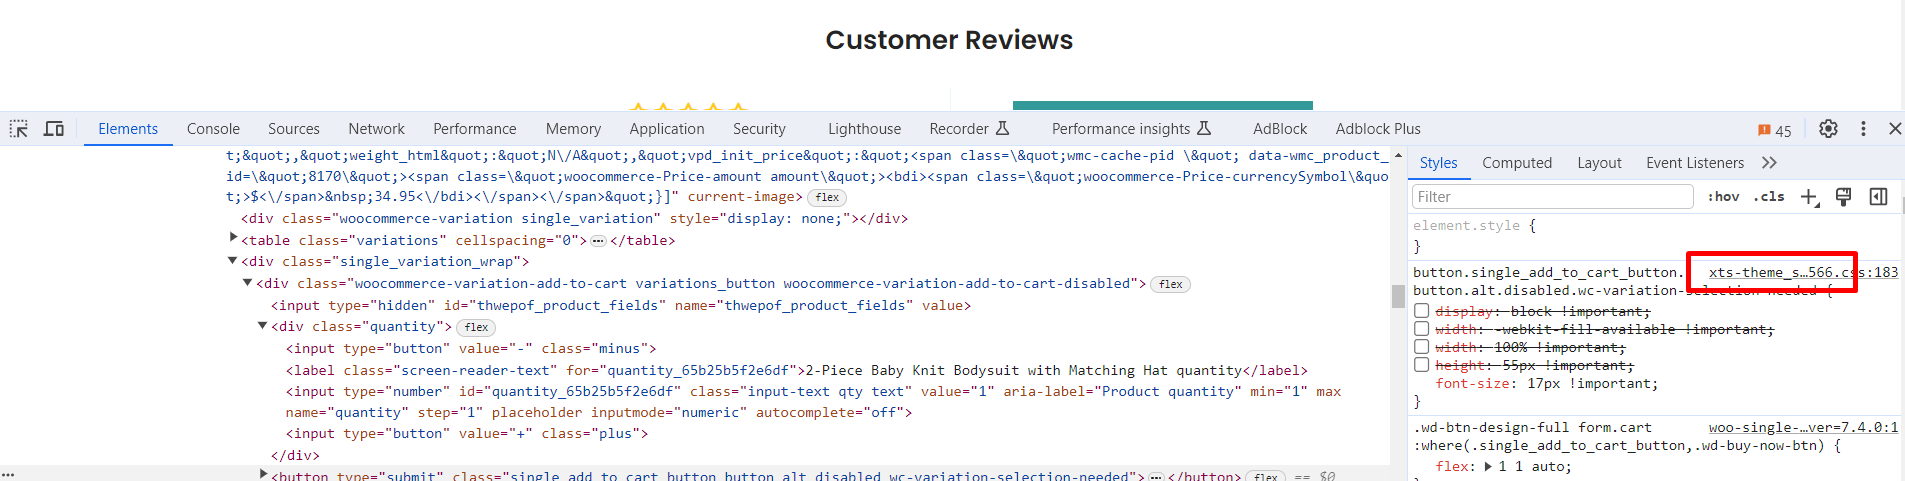Click the Elements panel vertical scrollbar
The image size is (1905, 481).
point(1398,296)
